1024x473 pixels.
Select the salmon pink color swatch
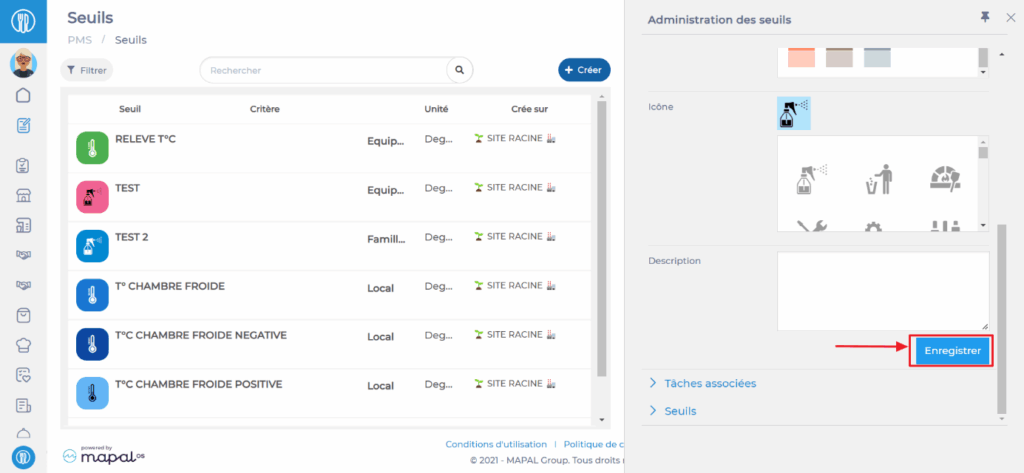point(802,57)
